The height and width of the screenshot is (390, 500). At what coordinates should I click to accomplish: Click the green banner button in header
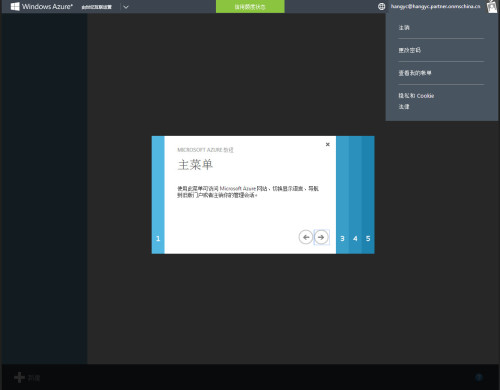250,7
